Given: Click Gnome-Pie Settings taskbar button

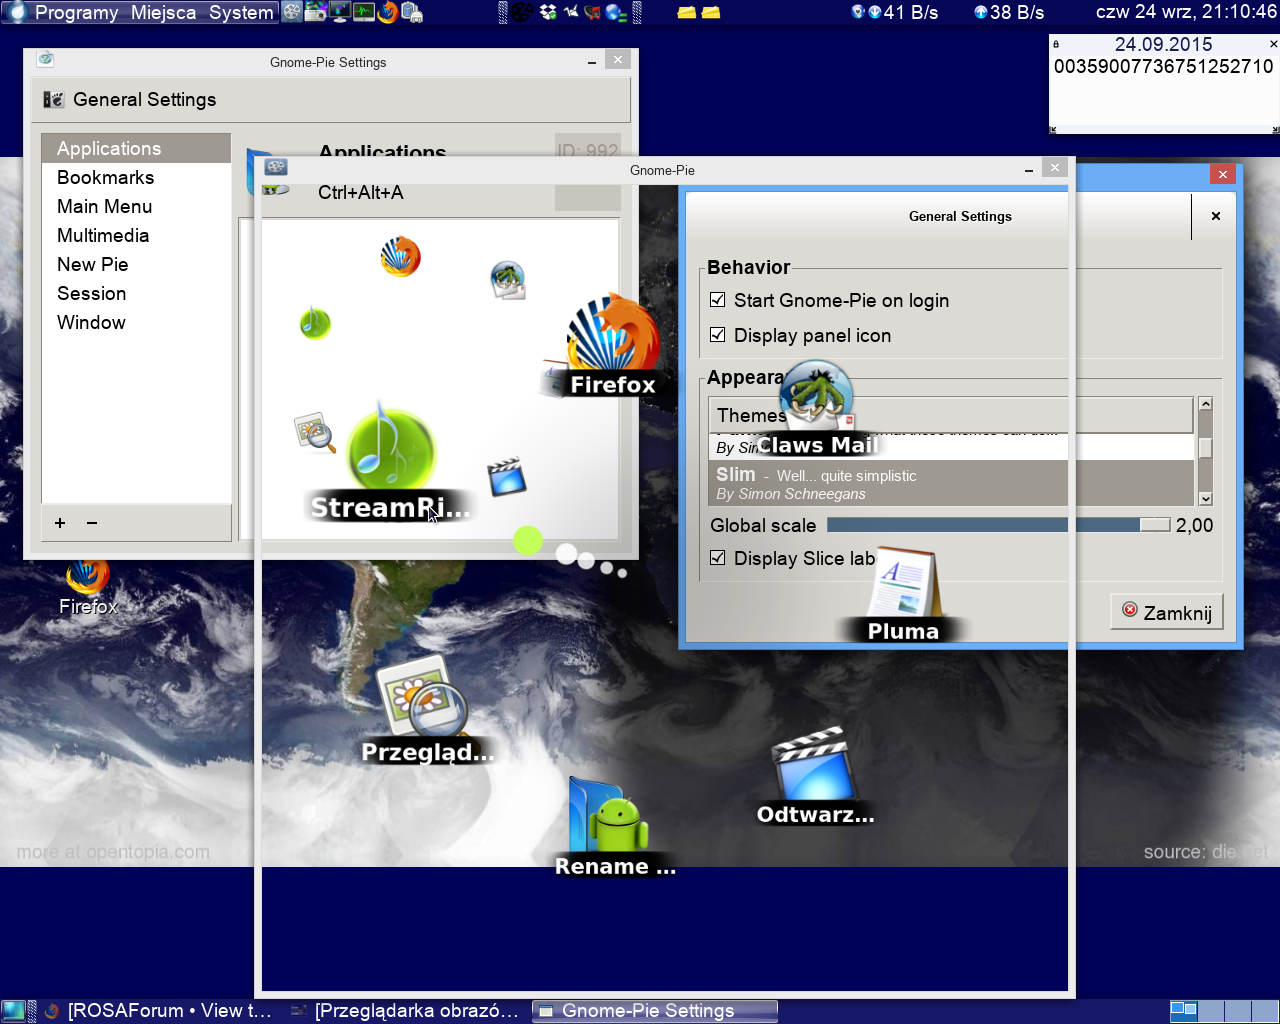Looking at the screenshot, I should pos(654,1011).
